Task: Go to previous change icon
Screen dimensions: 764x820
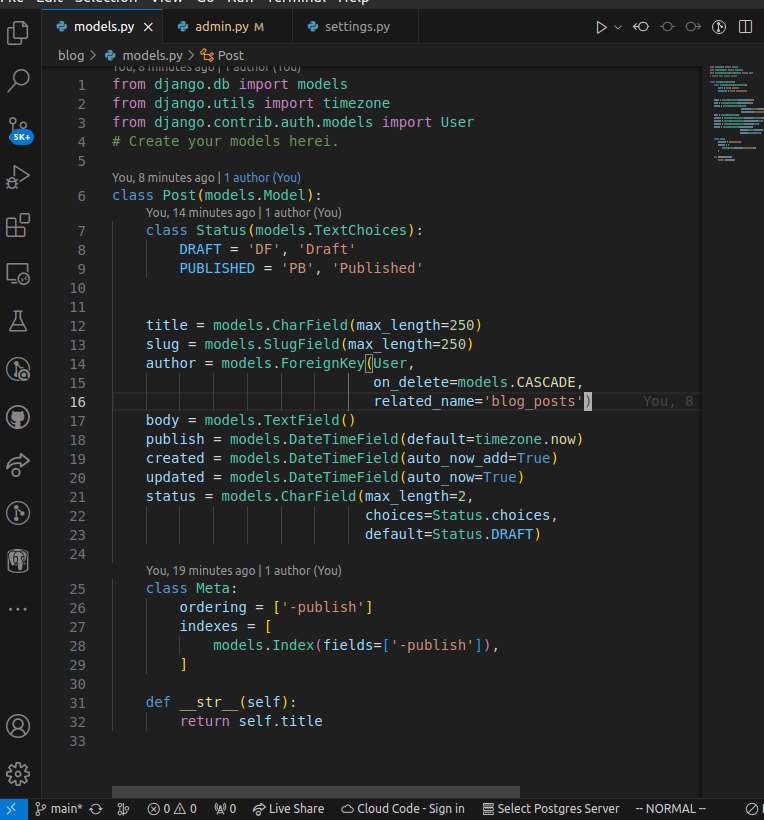Action: pos(641,27)
